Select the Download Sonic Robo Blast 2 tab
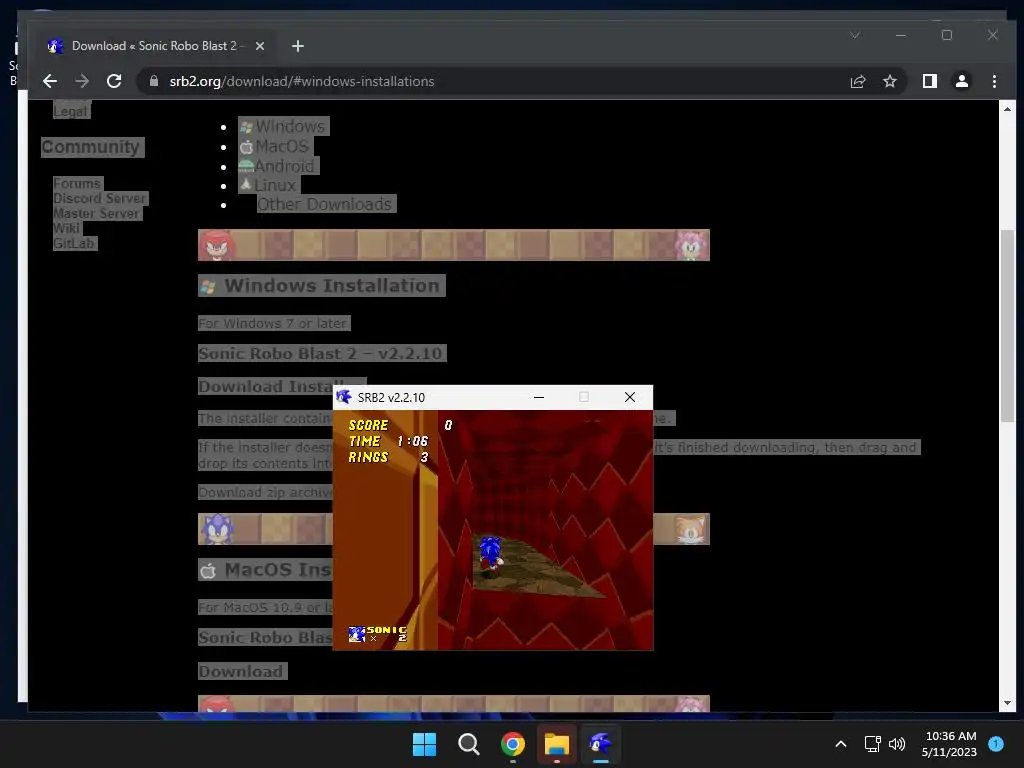This screenshot has height=768, width=1024. 157,46
